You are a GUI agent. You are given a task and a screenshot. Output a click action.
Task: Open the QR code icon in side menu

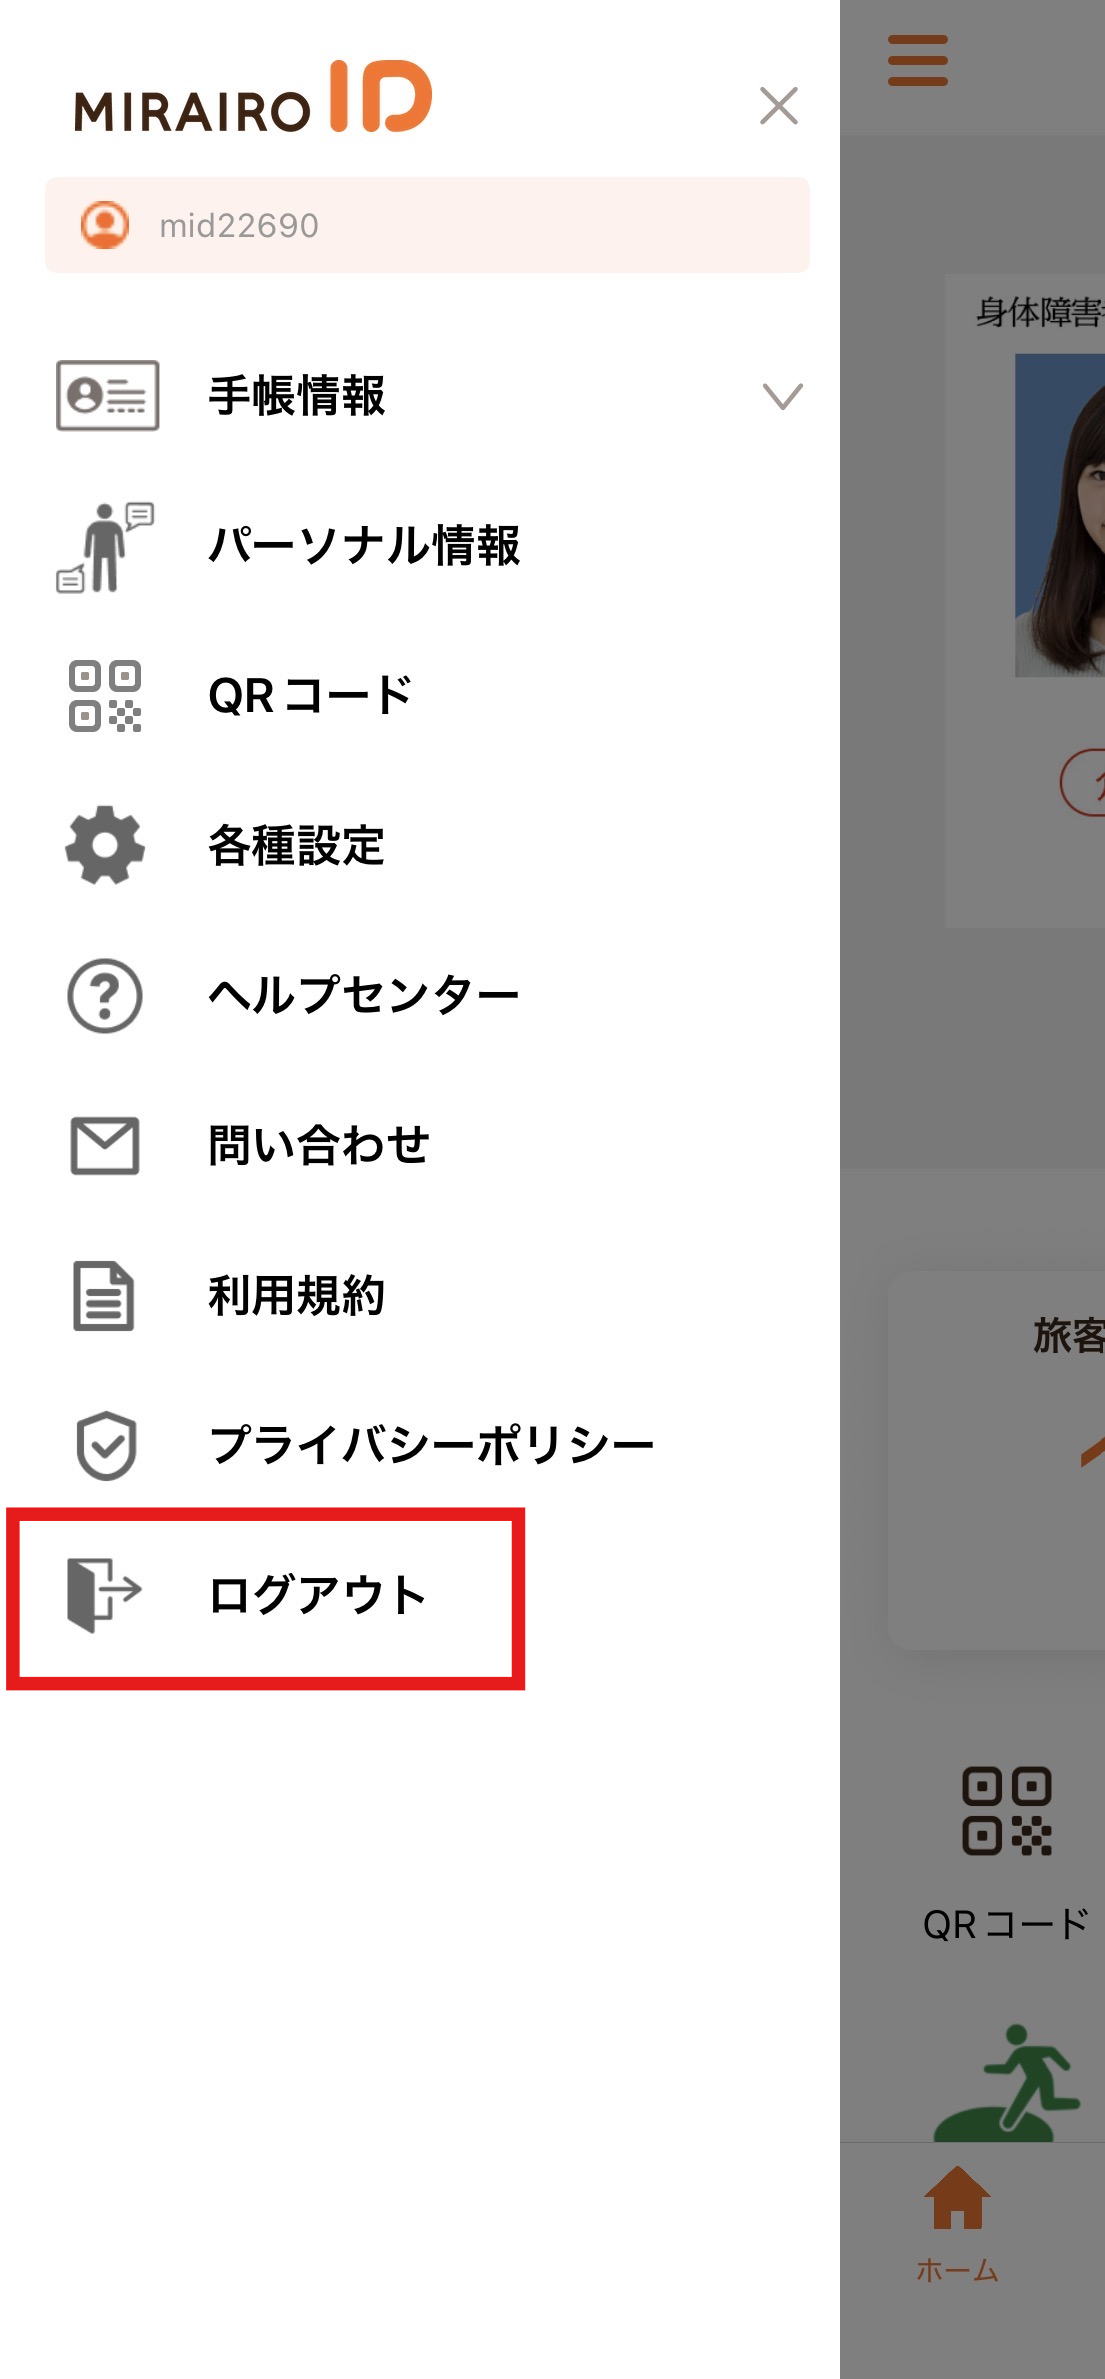(105, 696)
